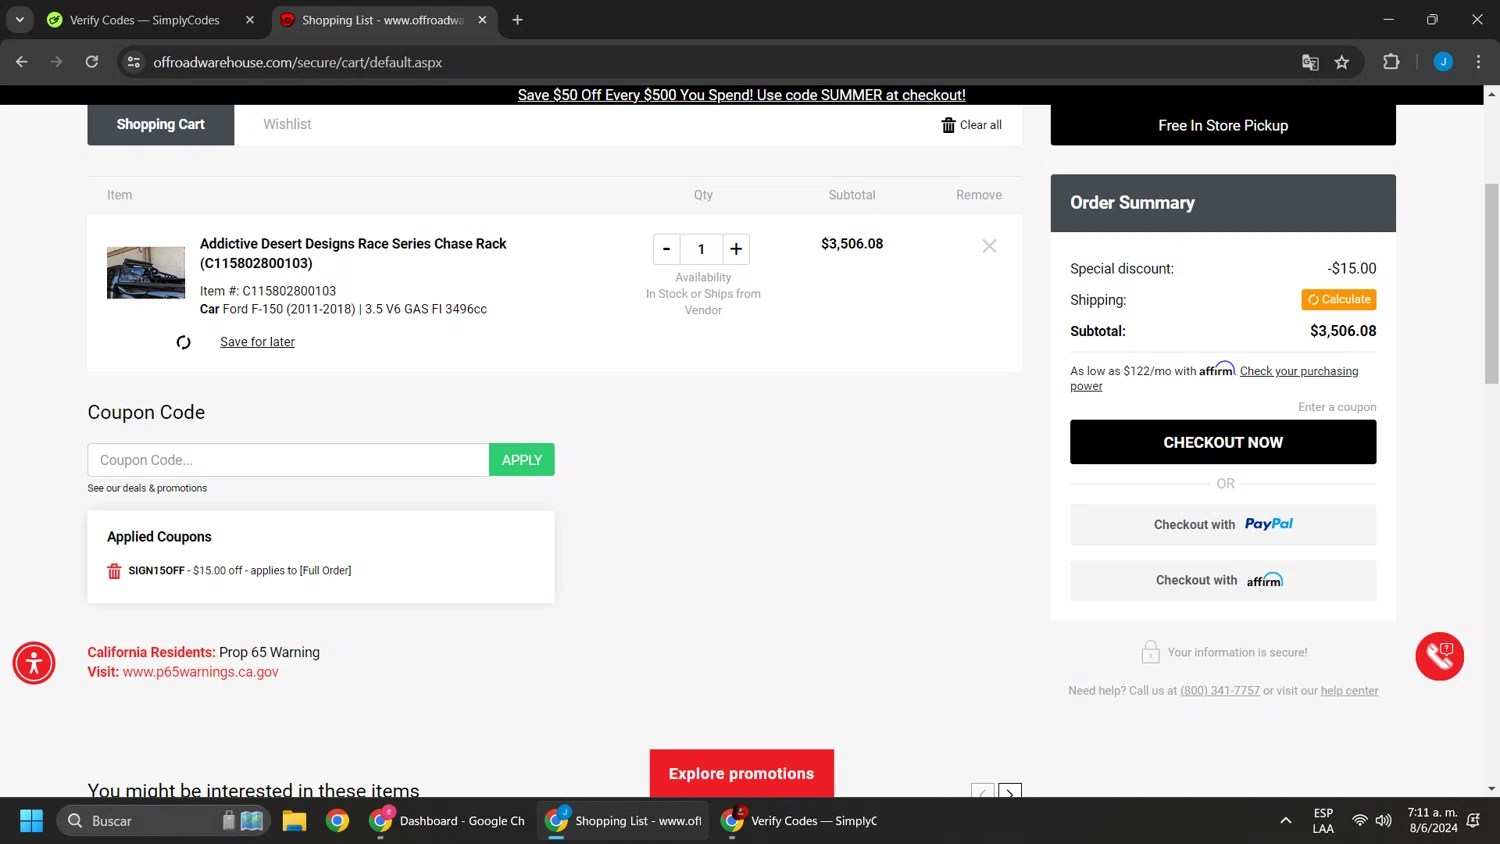Close the Verify Codes SimplyCodes tab
The image size is (1500, 844).
click(x=250, y=20)
